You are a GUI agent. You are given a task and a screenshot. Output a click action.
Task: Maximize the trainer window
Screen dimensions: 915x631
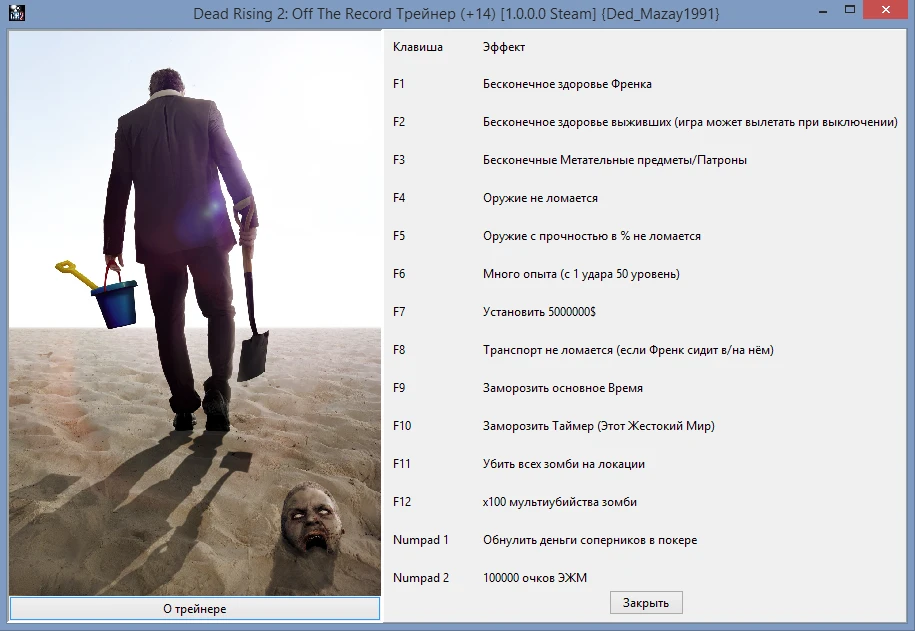pos(851,10)
